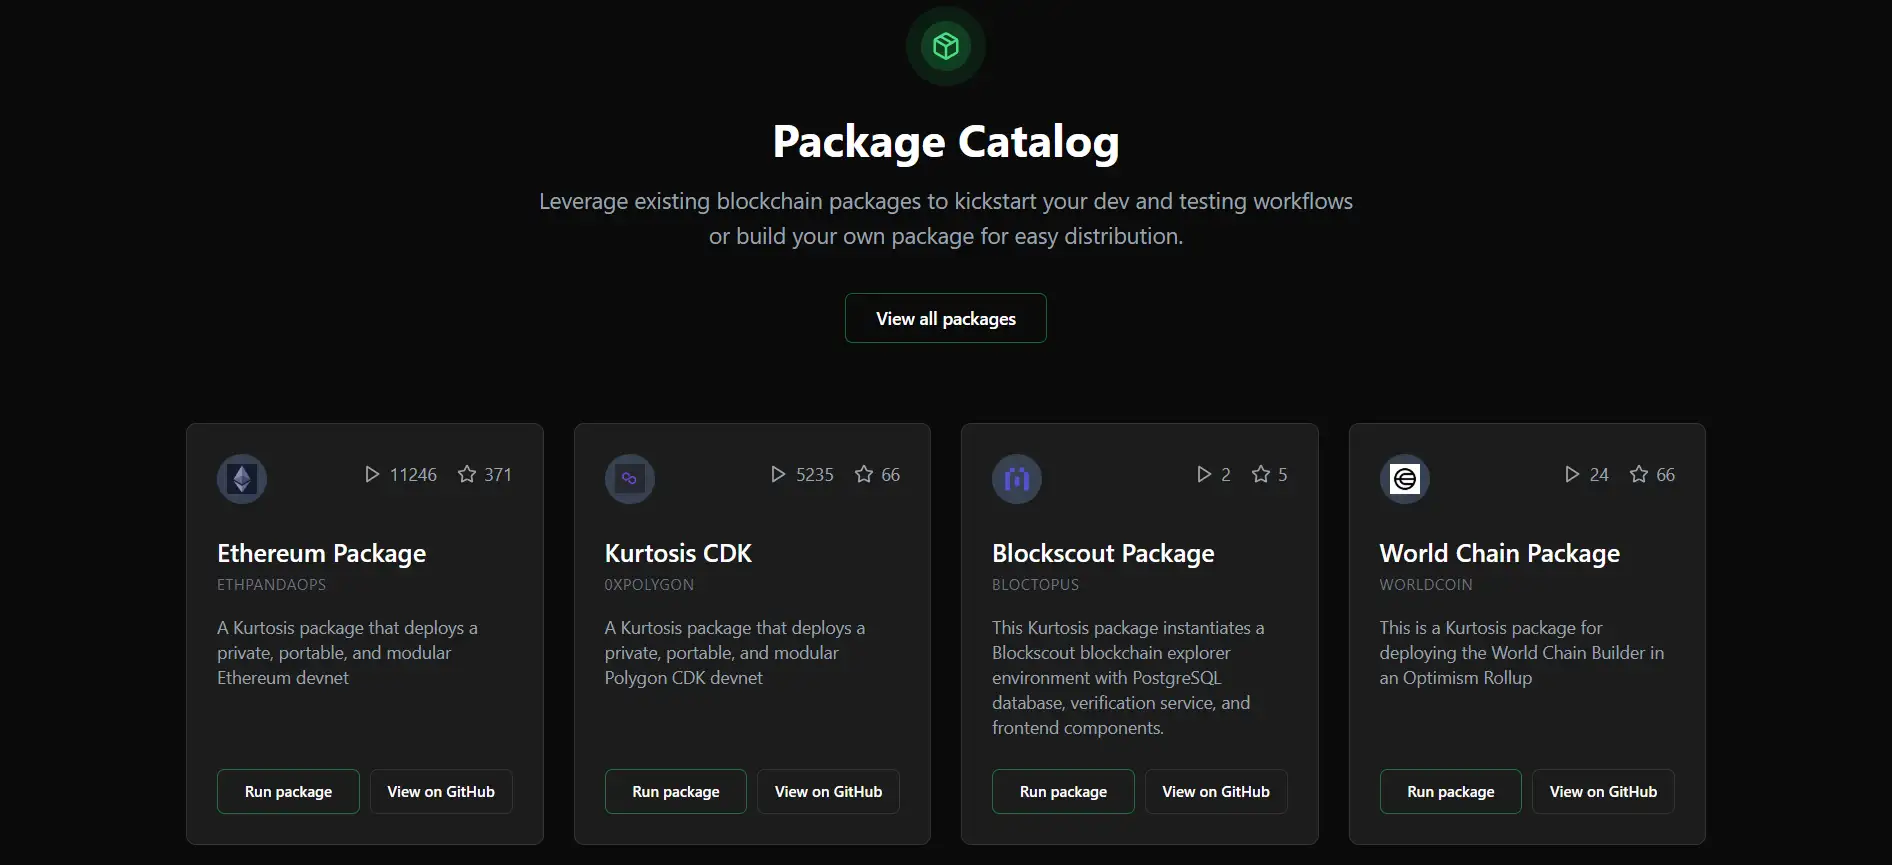Screen dimensions: 1892x865
Task: View World Chain Package on GitHub
Action: point(1603,791)
